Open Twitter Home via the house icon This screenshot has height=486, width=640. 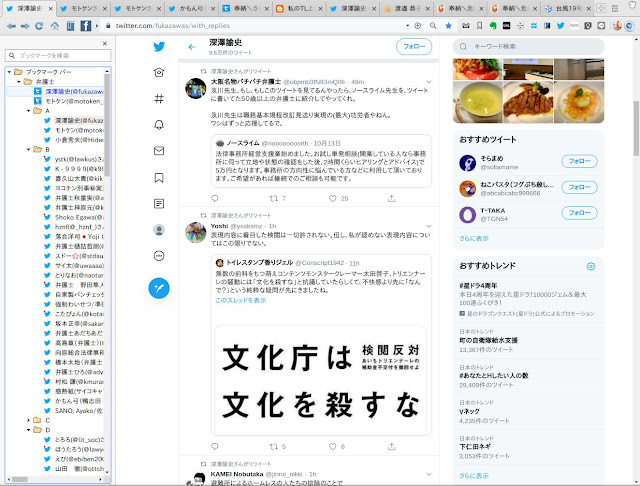[159, 73]
